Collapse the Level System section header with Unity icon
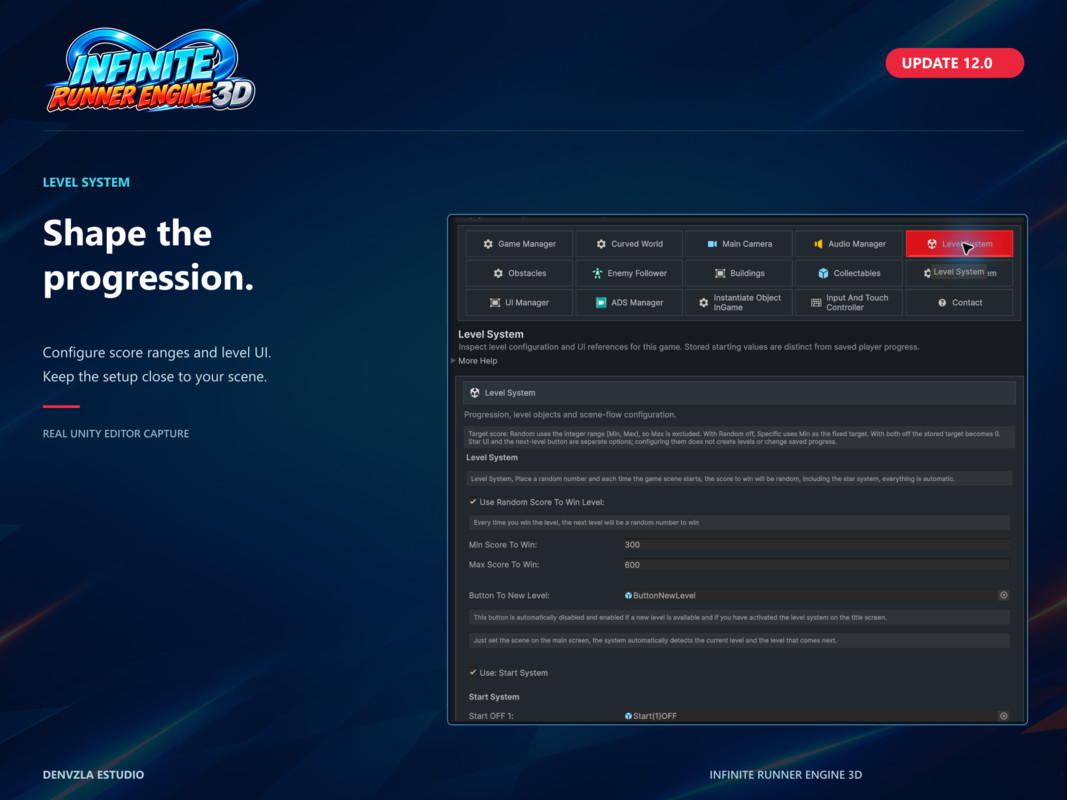The width and height of the screenshot is (1067, 800). (739, 393)
